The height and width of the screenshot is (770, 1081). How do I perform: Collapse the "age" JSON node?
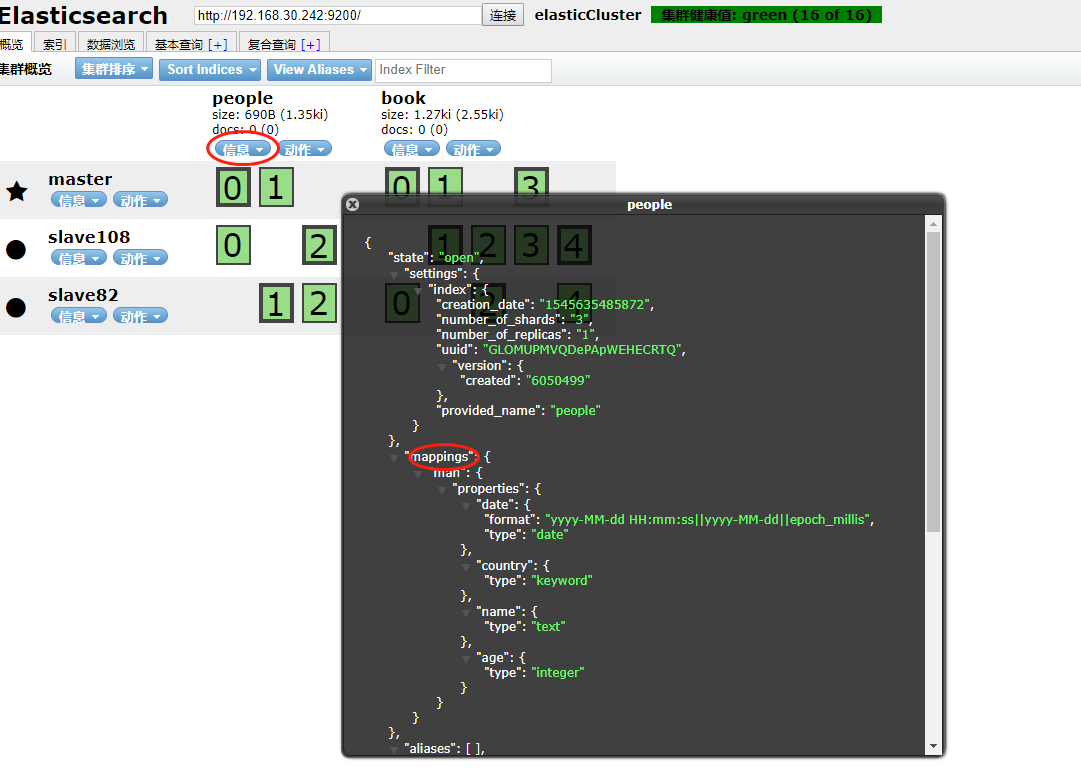(466, 658)
